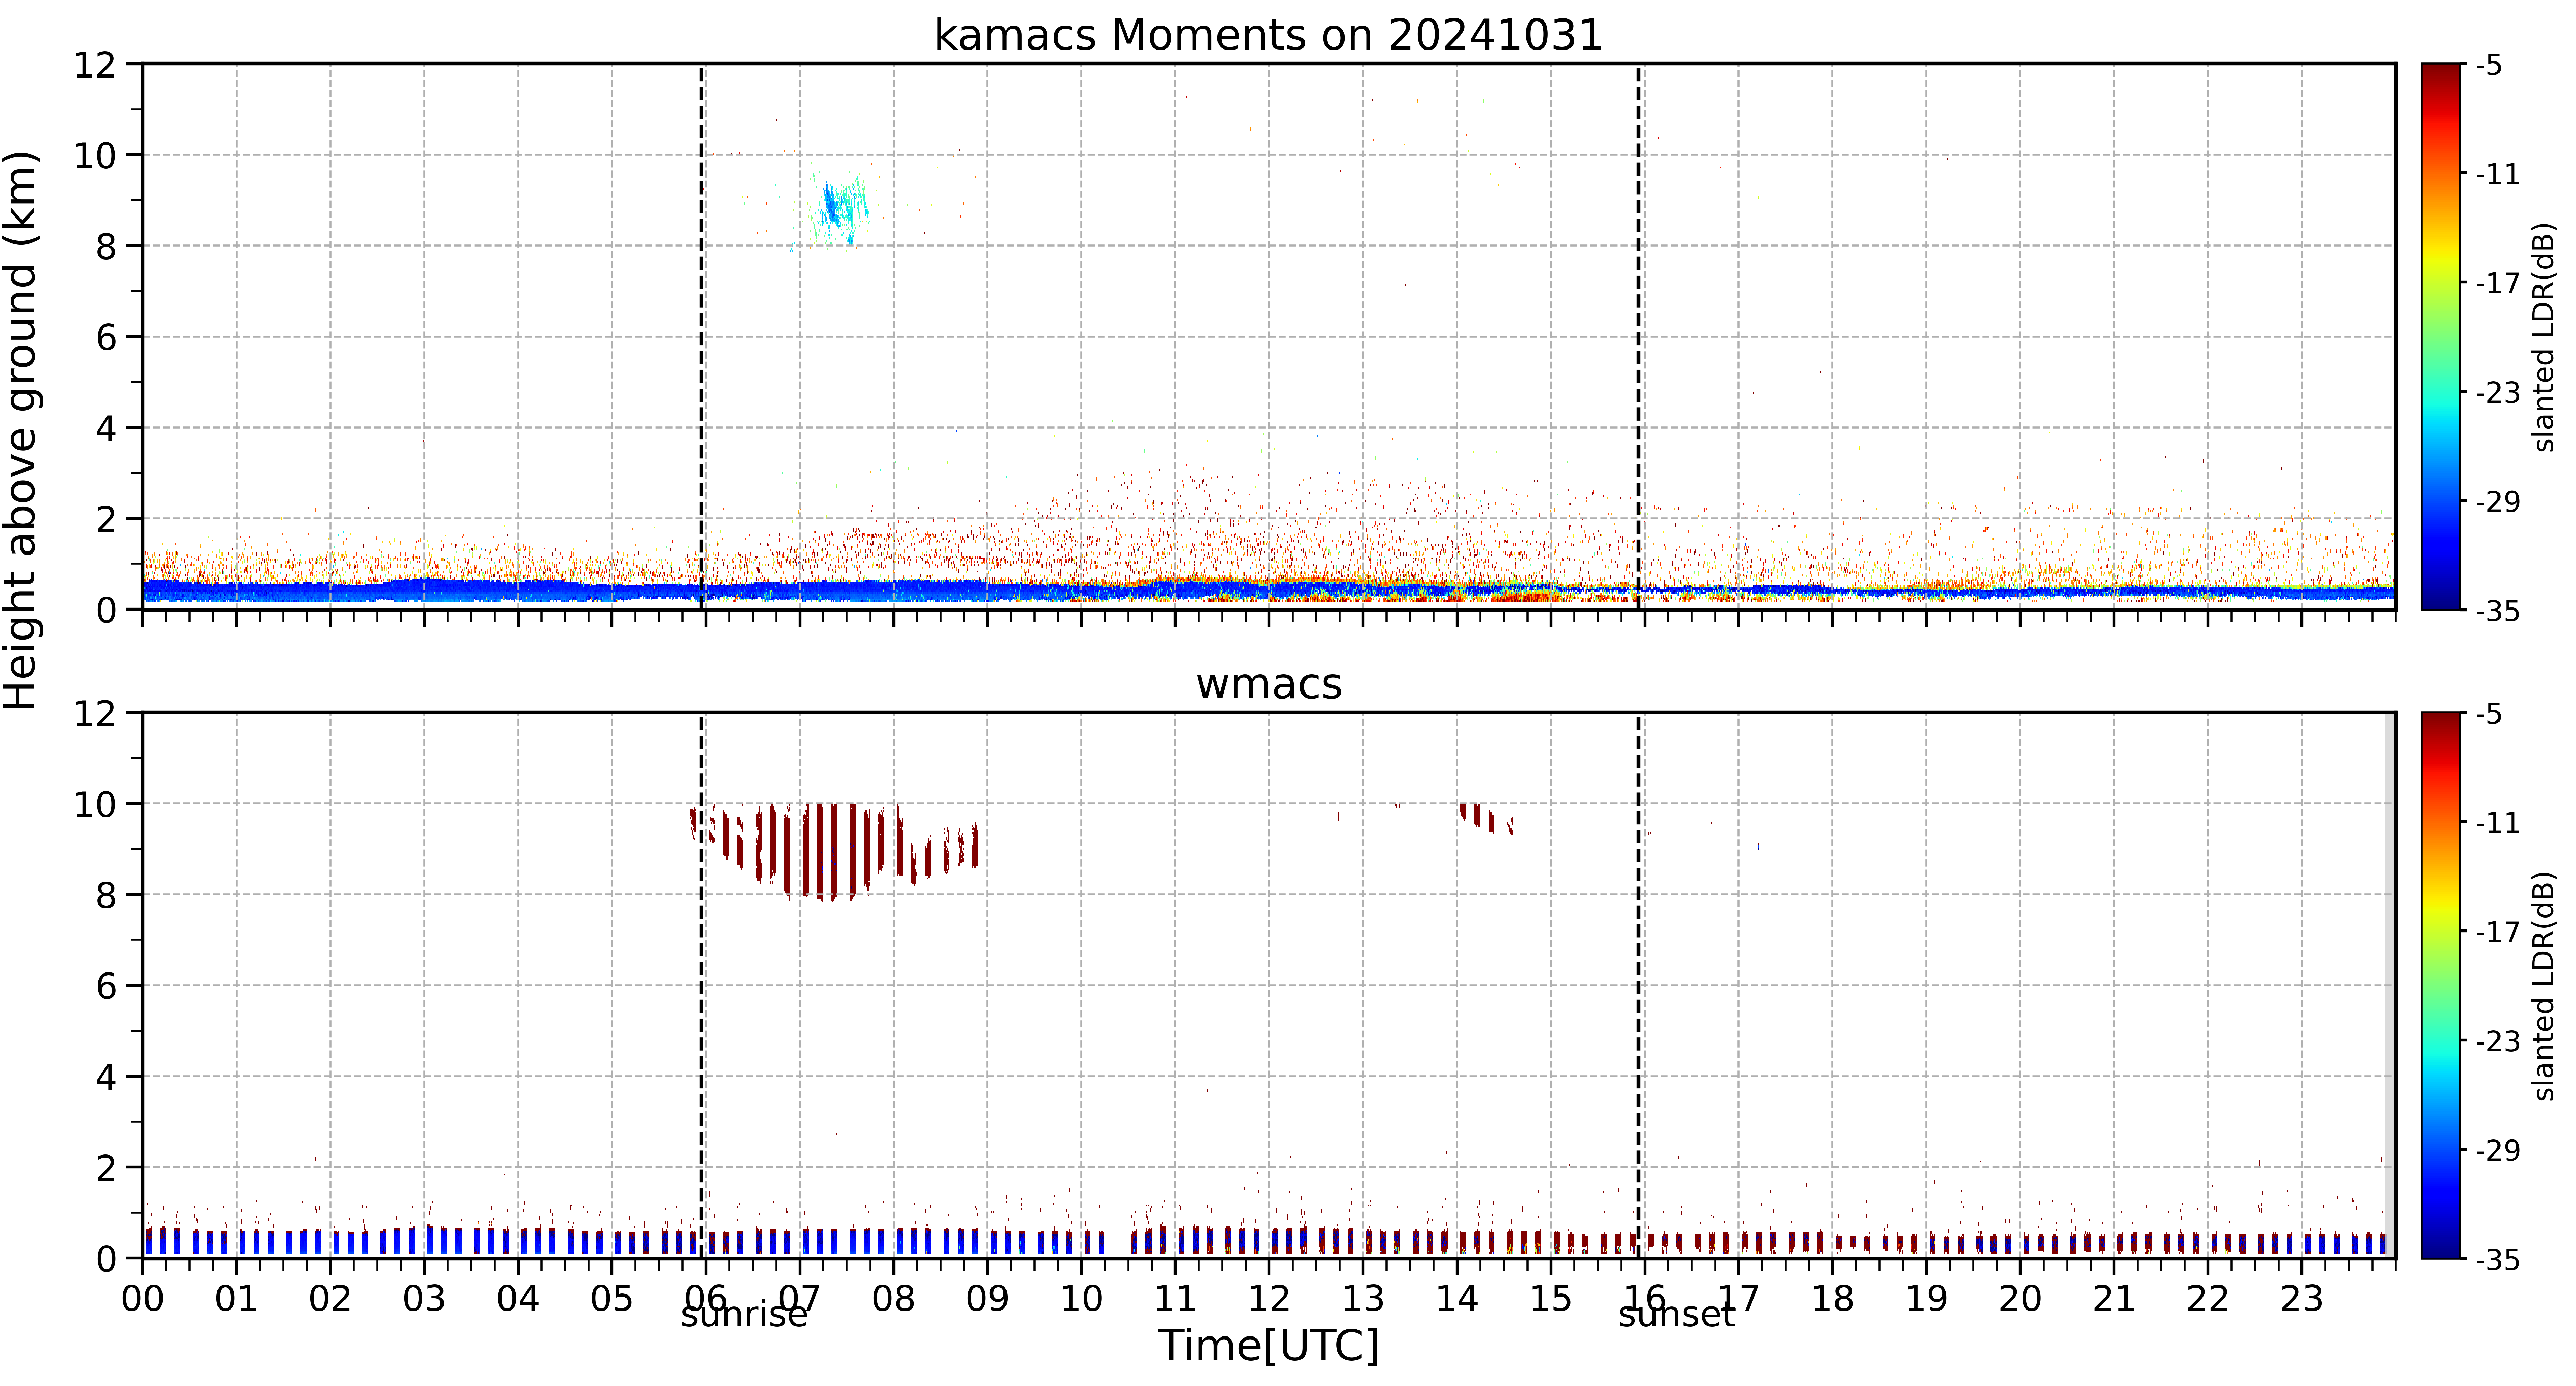Select the "23" hour tick label
The image size is (2576, 1386).
tap(2301, 1299)
